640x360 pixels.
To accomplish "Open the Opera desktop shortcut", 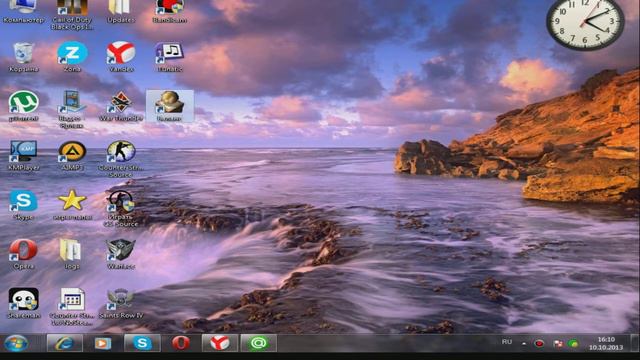I will 23,254.
